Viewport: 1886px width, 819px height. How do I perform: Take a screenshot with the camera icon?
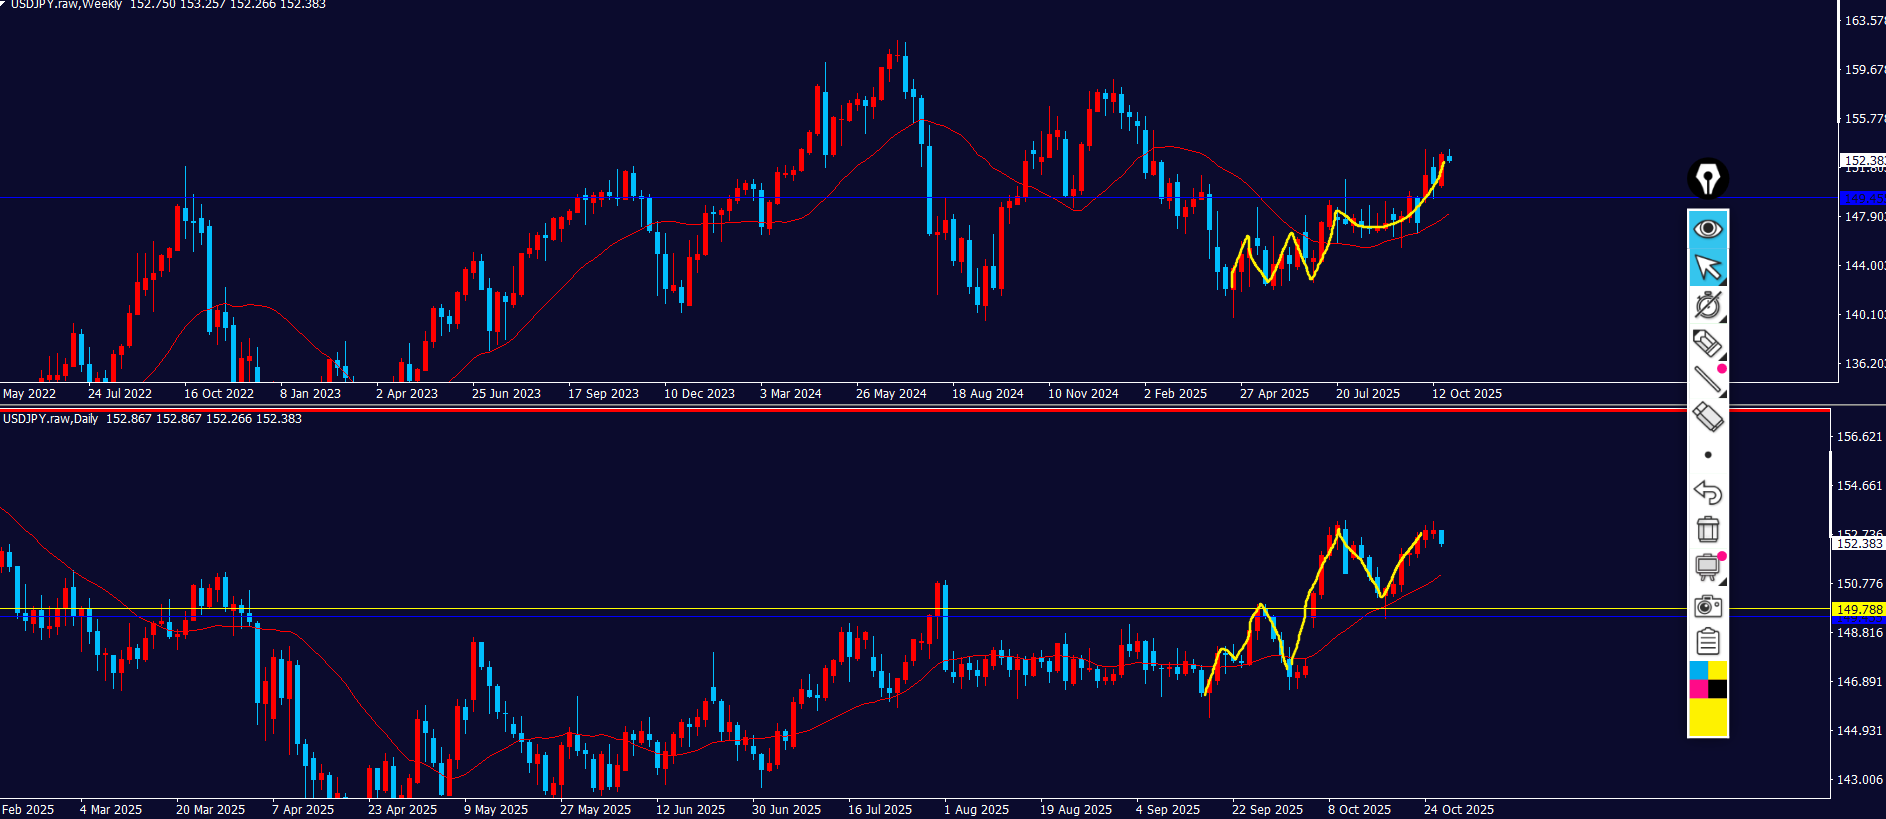tap(1708, 605)
